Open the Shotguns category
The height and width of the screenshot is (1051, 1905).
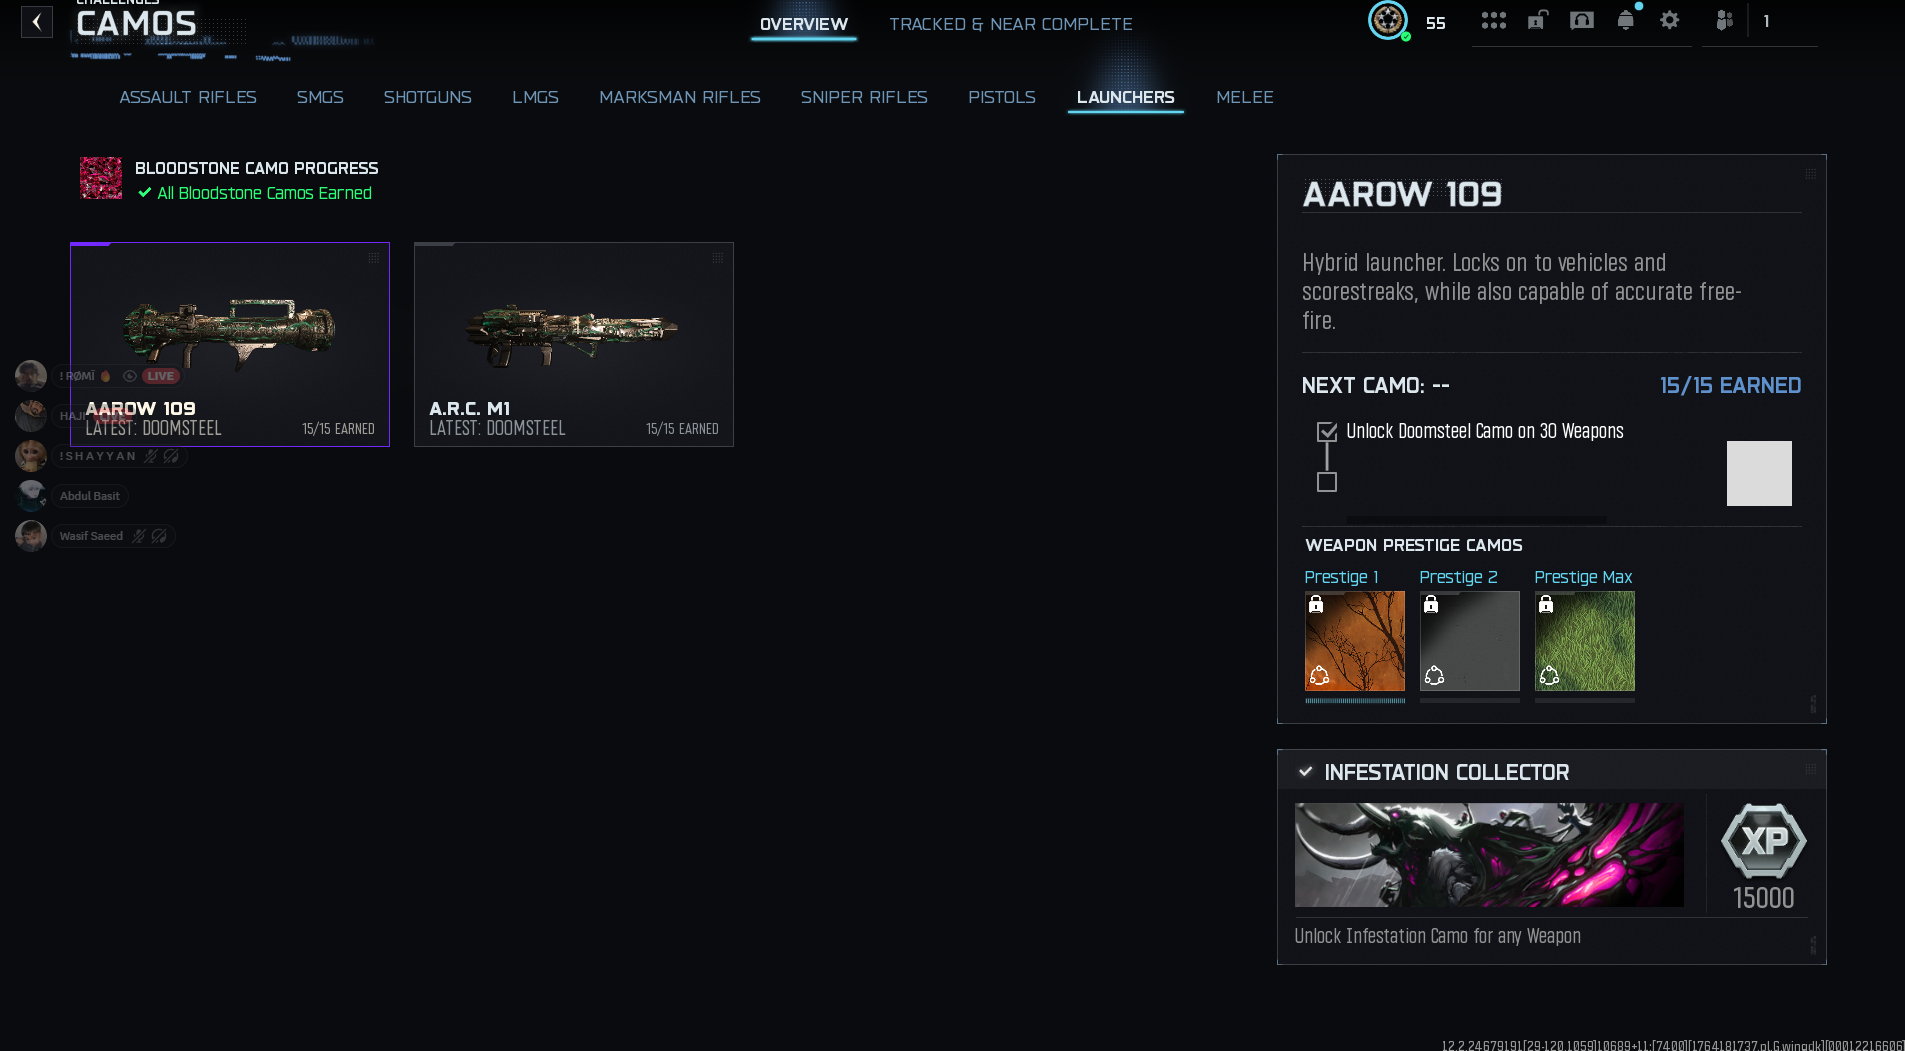point(428,97)
